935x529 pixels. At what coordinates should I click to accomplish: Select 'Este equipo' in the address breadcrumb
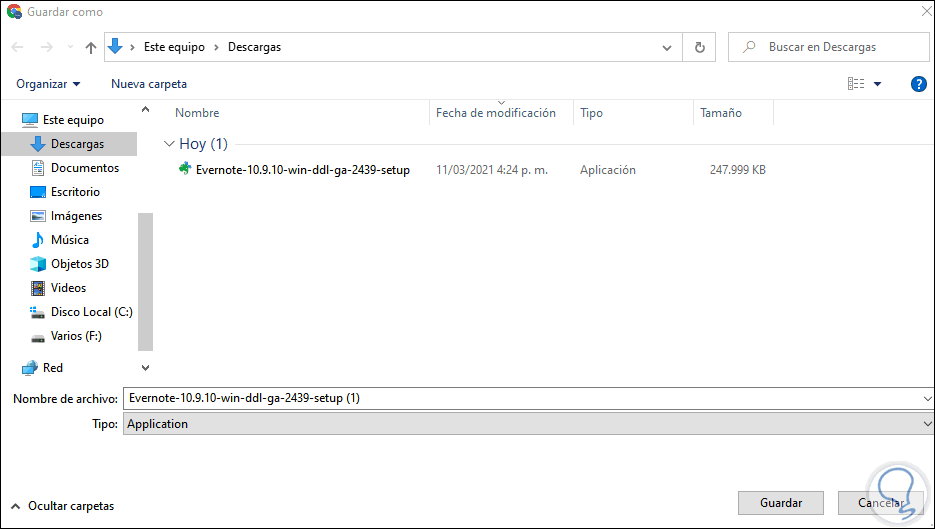tap(174, 47)
